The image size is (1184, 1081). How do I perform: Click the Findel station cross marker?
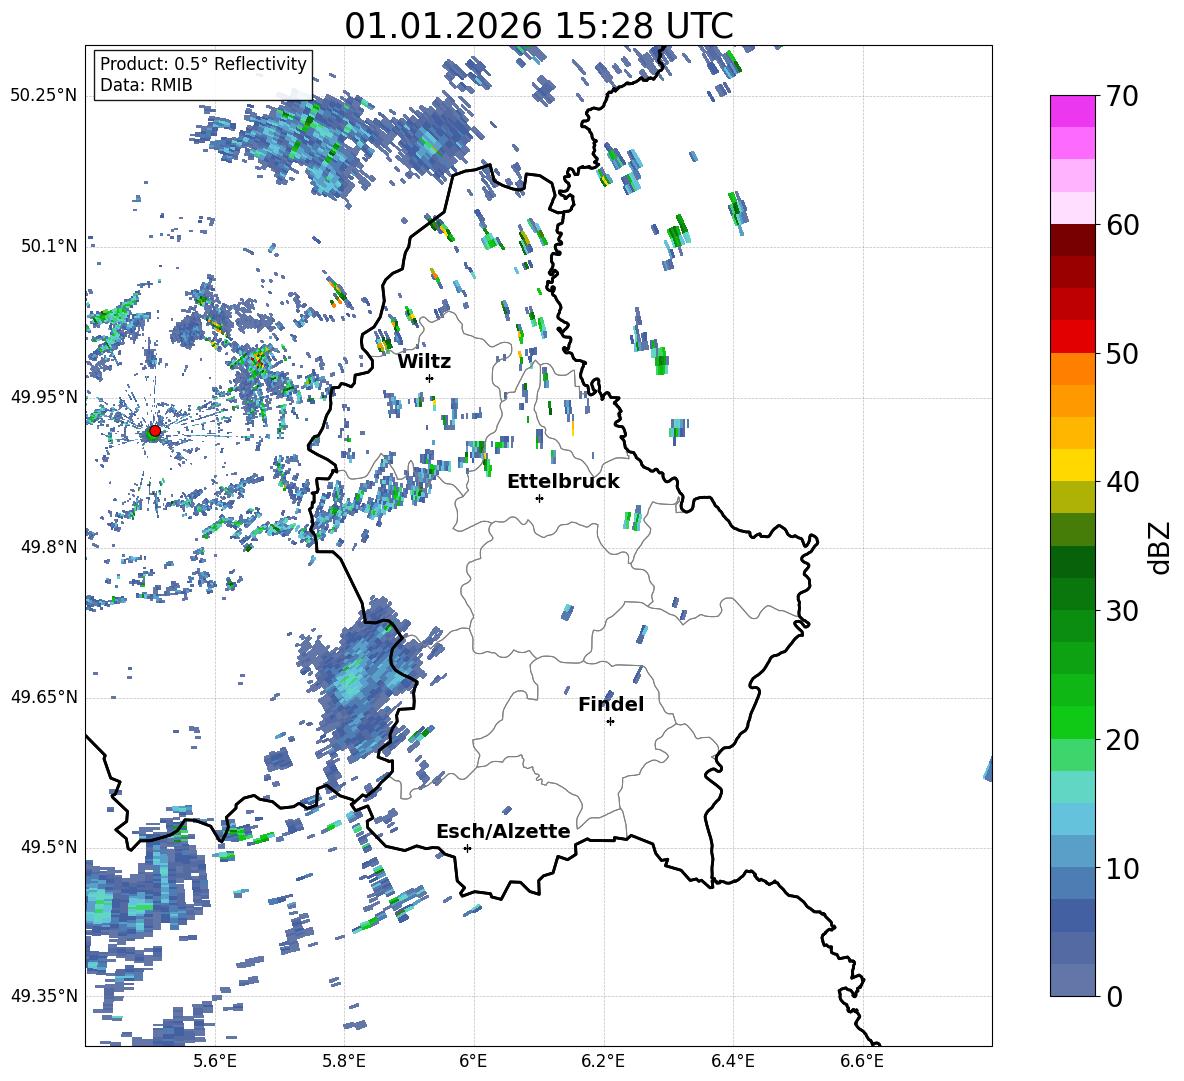click(610, 722)
